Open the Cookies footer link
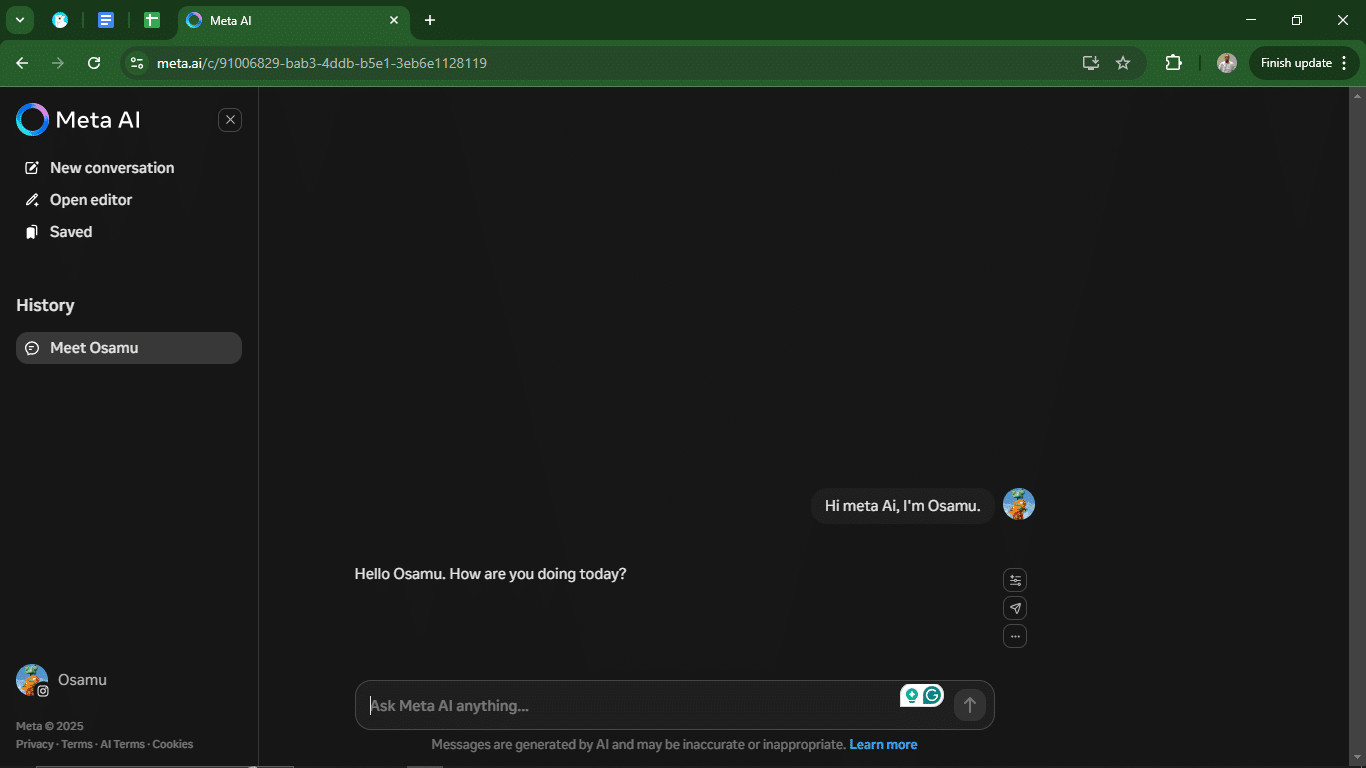The height and width of the screenshot is (768, 1366). [173, 744]
